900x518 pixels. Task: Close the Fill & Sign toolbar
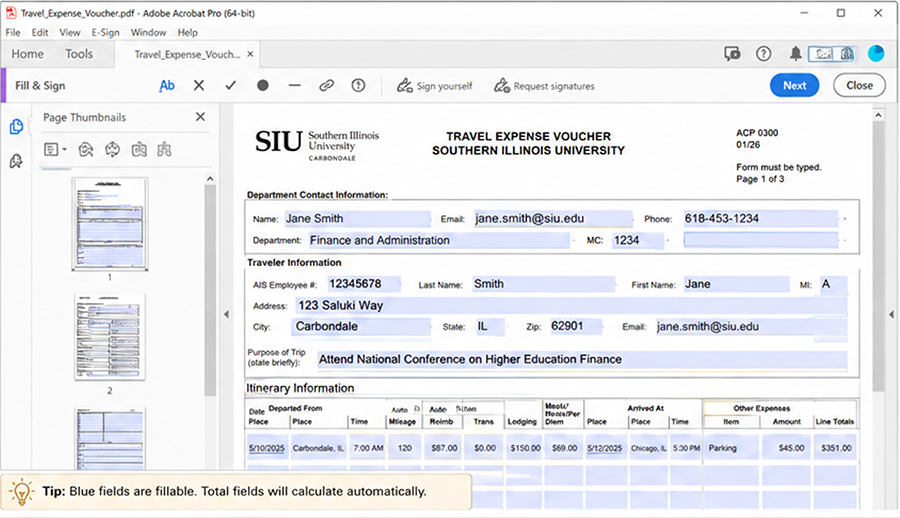(x=859, y=85)
